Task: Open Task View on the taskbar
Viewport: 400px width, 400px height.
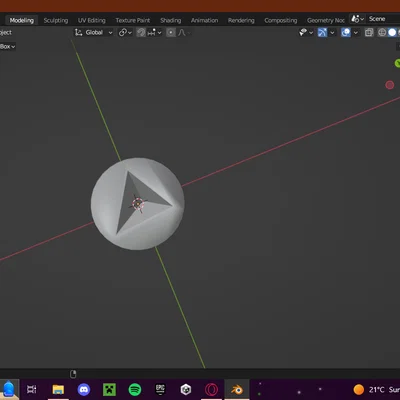Action: [32, 389]
